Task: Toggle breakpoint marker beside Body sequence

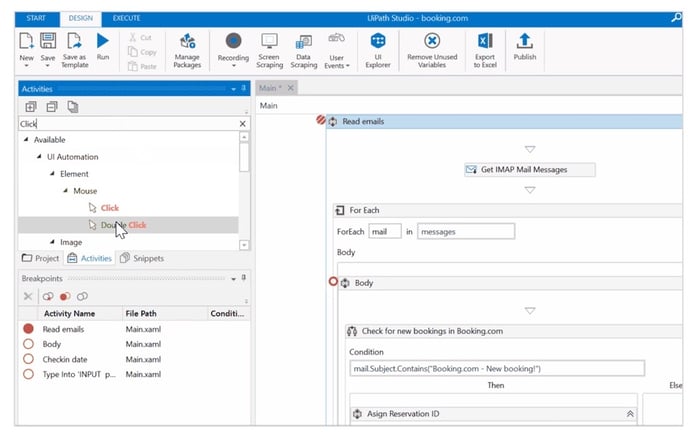Action: (333, 281)
